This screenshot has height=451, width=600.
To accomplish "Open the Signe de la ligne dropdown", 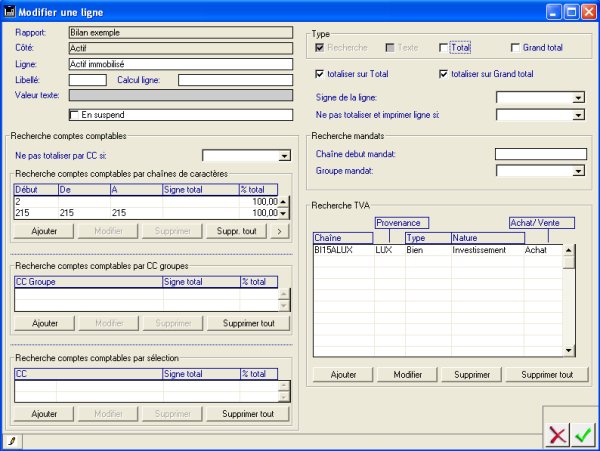I will [x=578, y=98].
